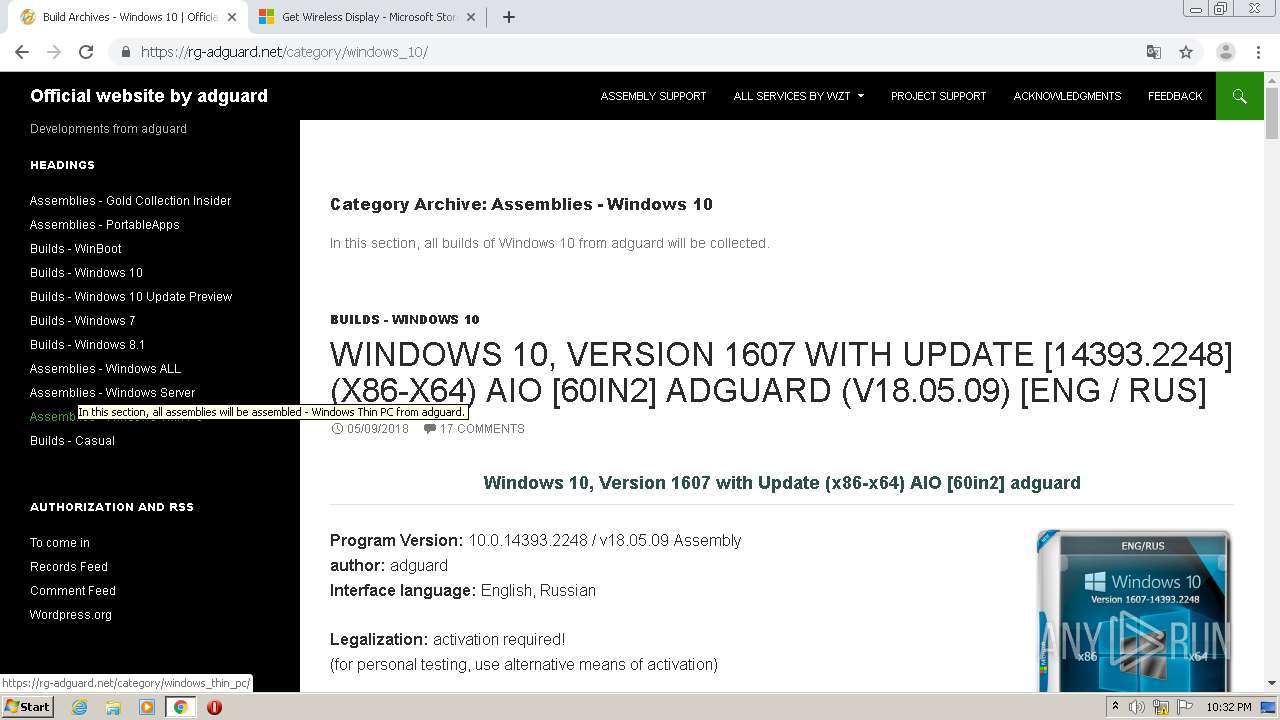Open the Chrome profile avatar

pos(1225,52)
